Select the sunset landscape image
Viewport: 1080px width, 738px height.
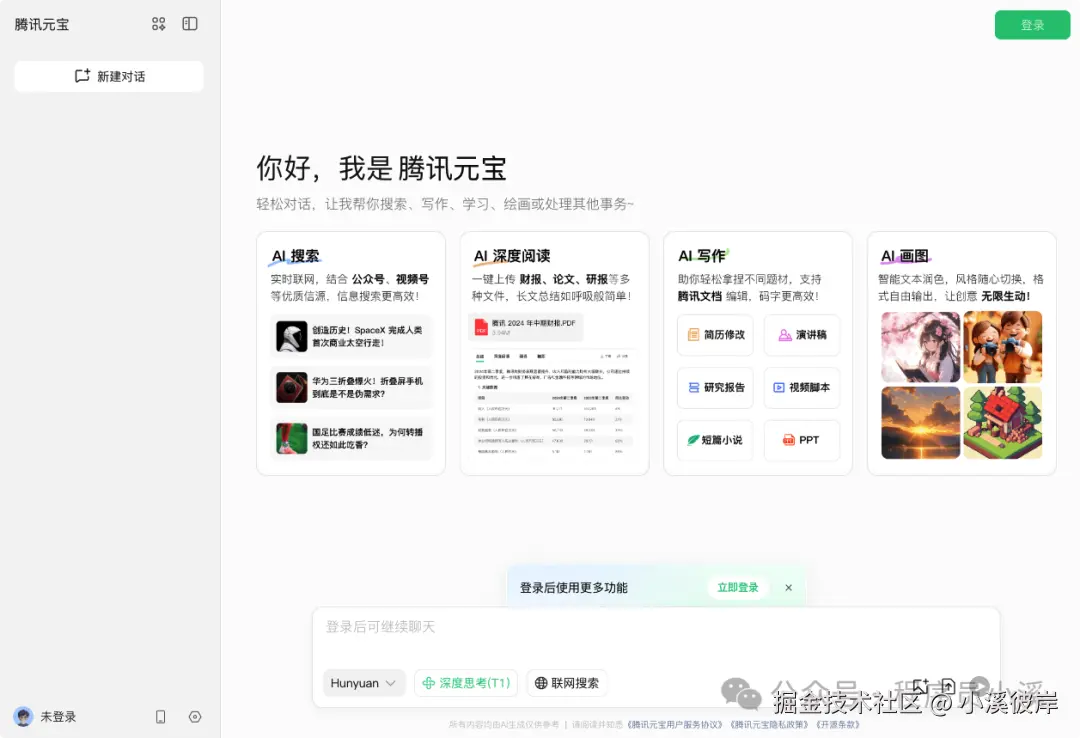[920, 422]
